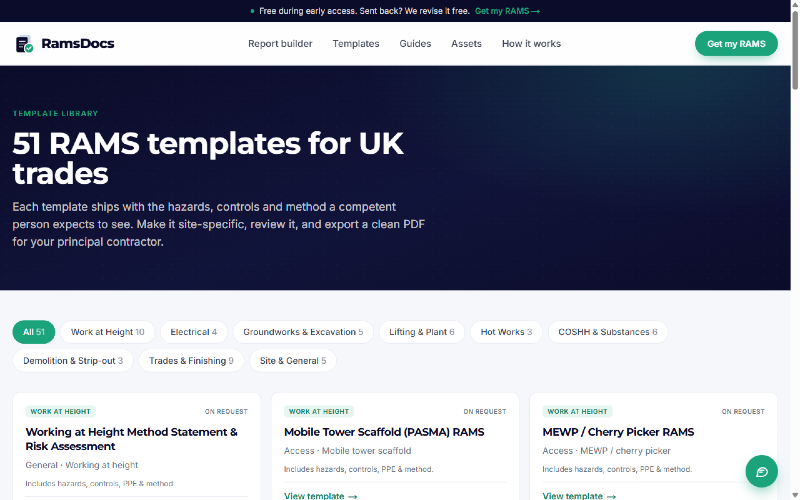
Task: Click the green Get my RAMS button
Action: [736, 44]
